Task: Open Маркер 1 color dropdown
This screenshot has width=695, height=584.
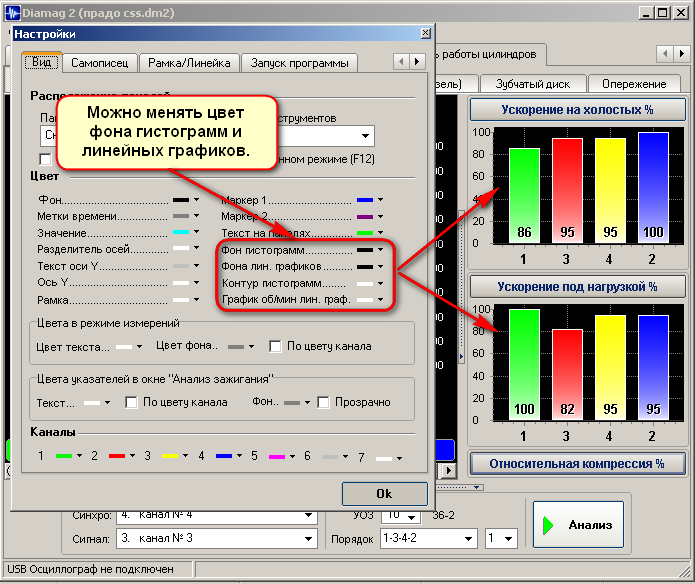Action: pyautogui.click(x=380, y=200)
